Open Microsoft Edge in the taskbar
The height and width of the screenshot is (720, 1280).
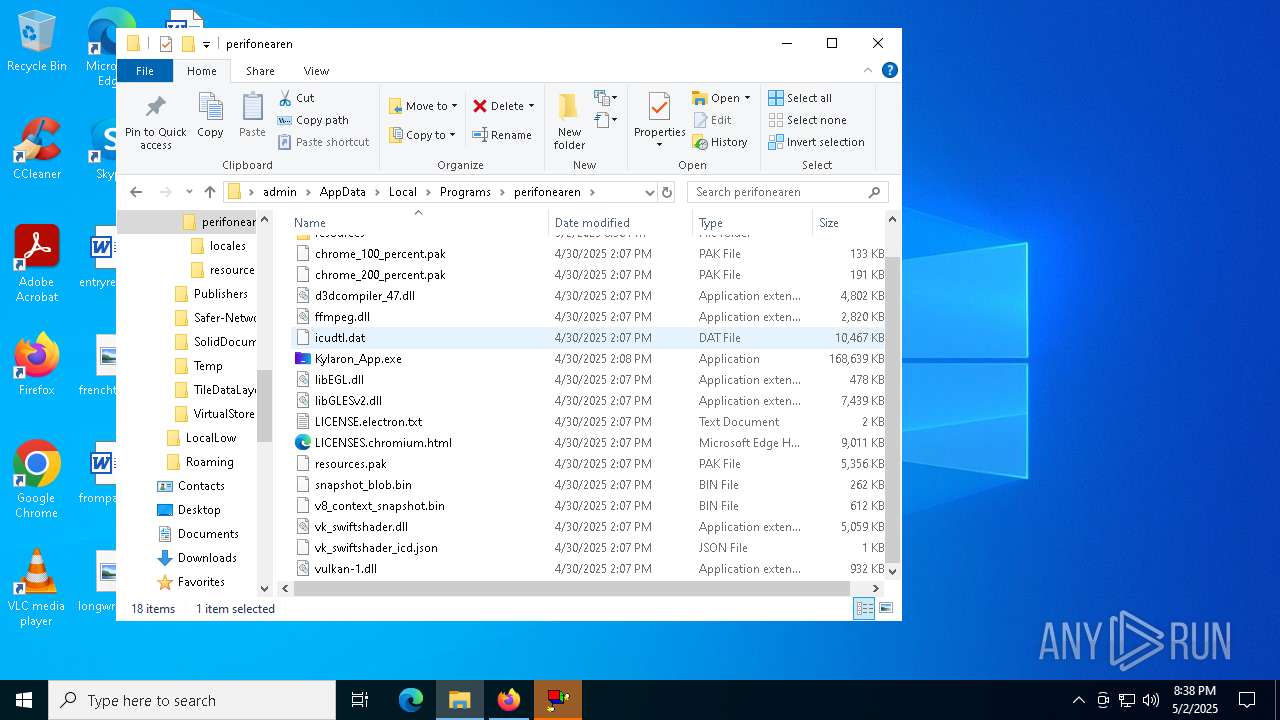point(411,700)
